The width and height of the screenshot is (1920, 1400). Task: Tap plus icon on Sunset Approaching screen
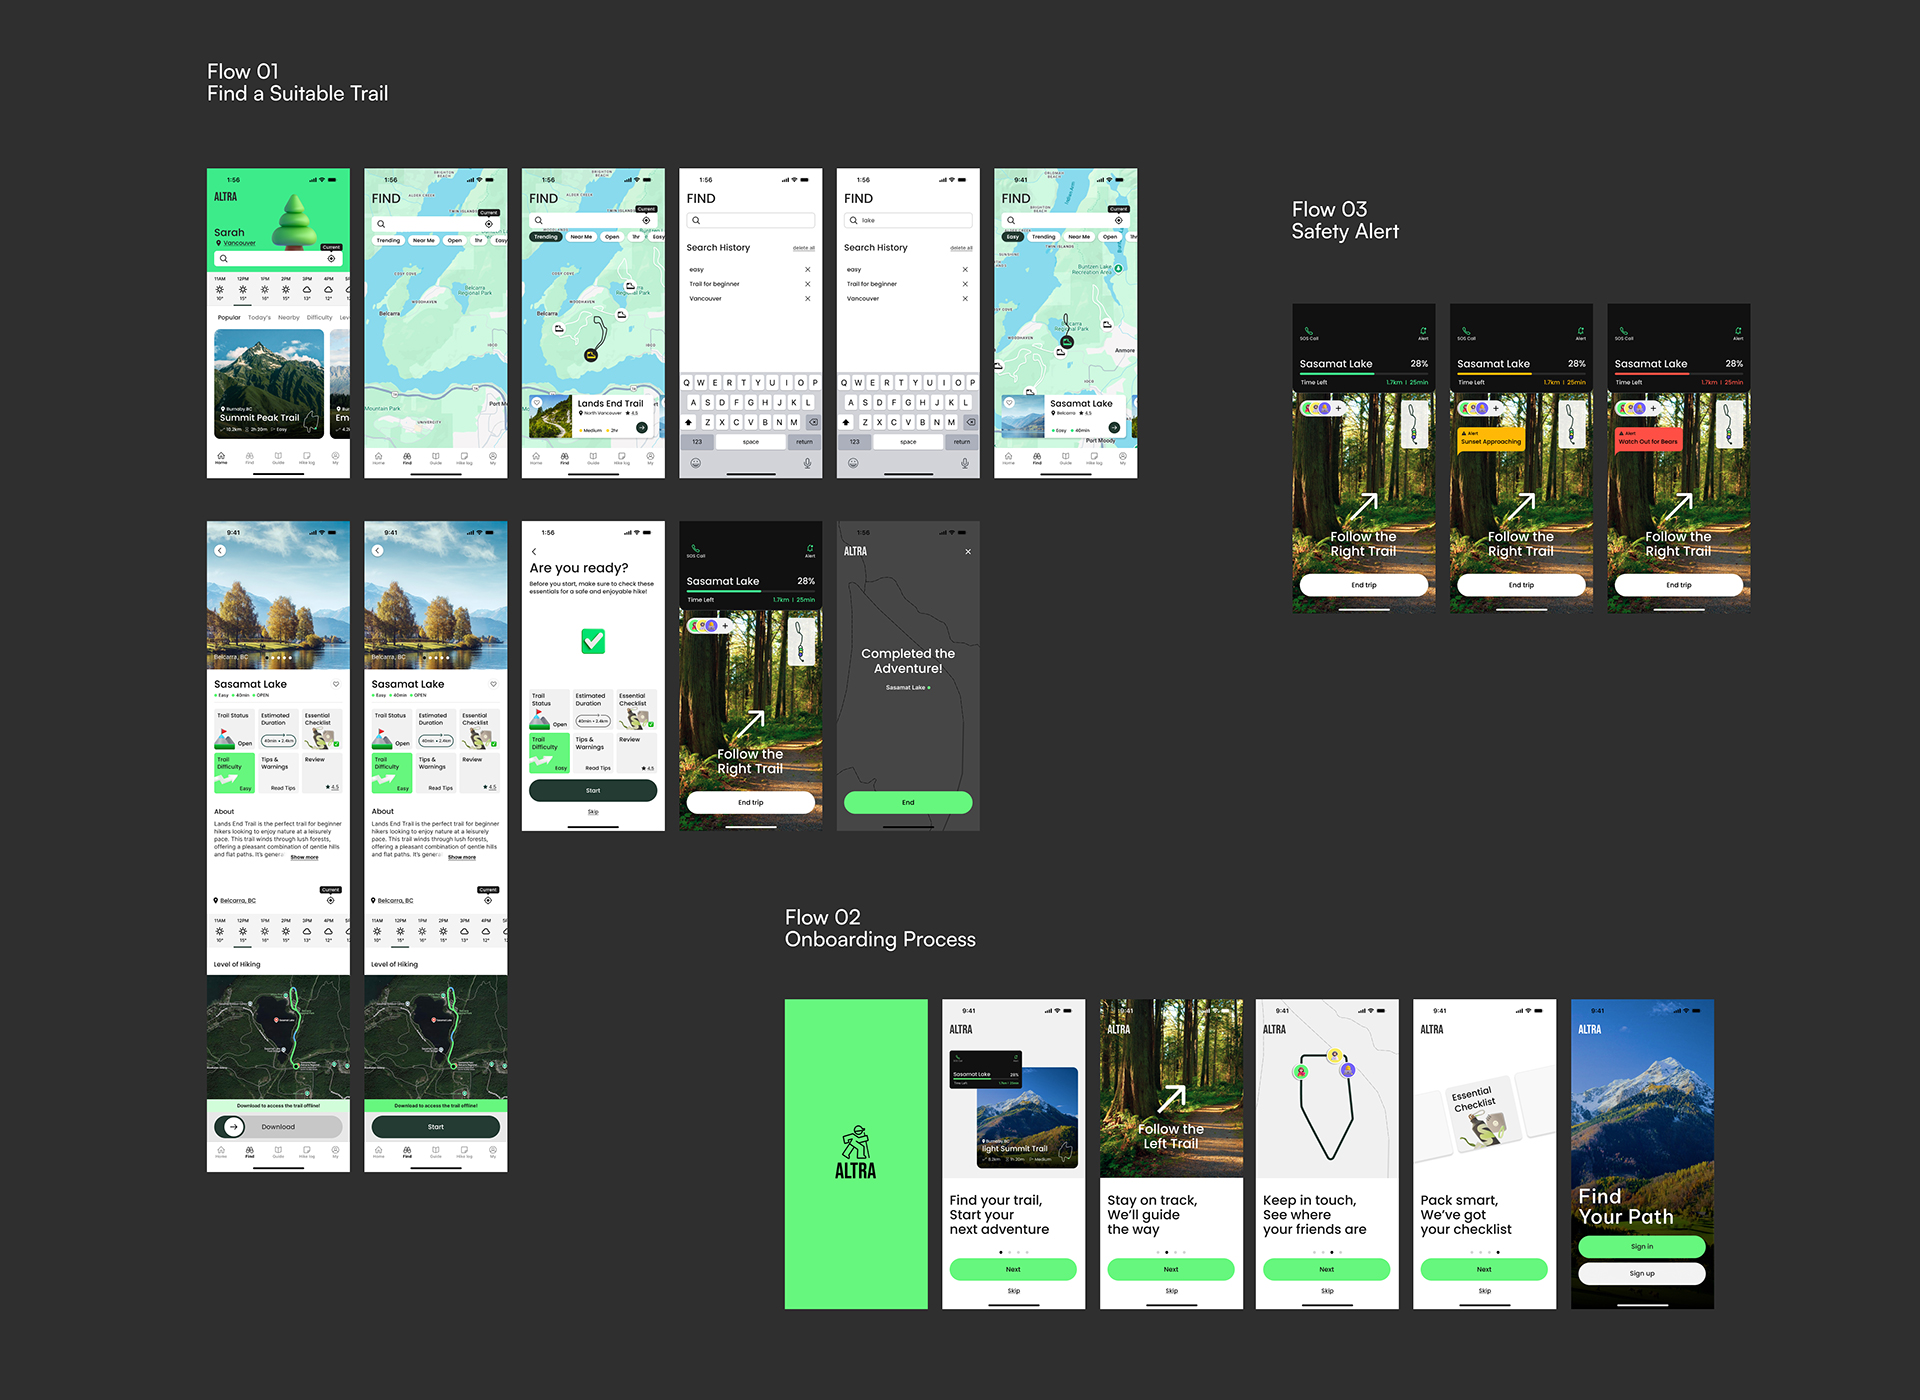pos(1496,408)
